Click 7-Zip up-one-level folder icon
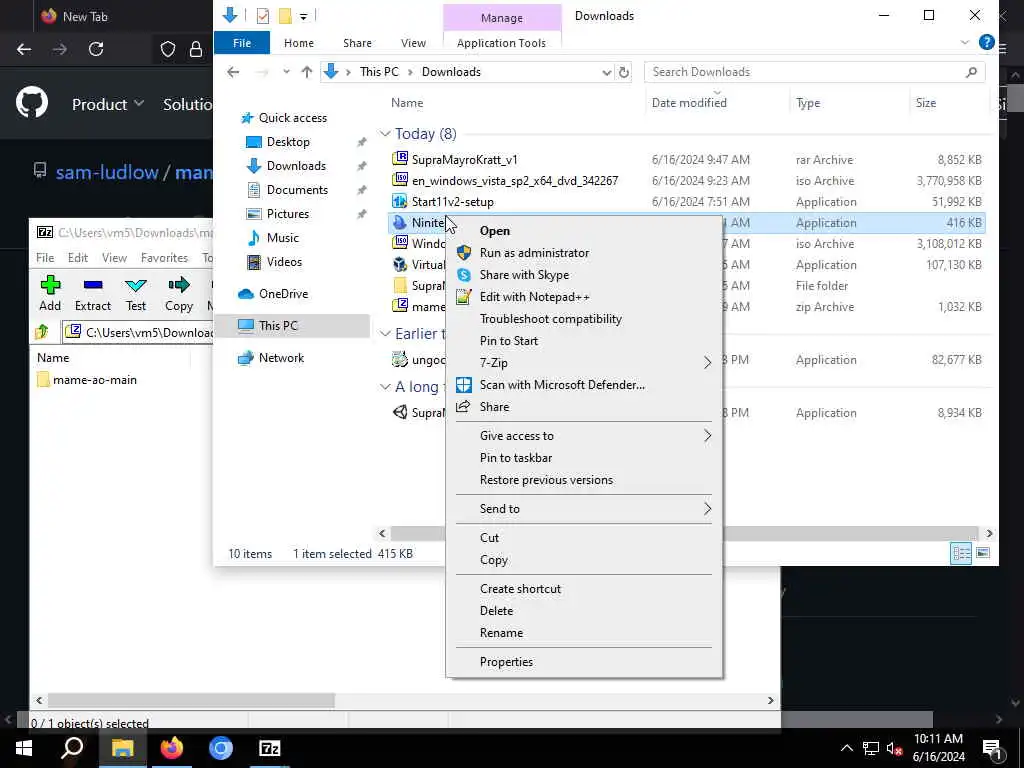 [x=42, y=332]
